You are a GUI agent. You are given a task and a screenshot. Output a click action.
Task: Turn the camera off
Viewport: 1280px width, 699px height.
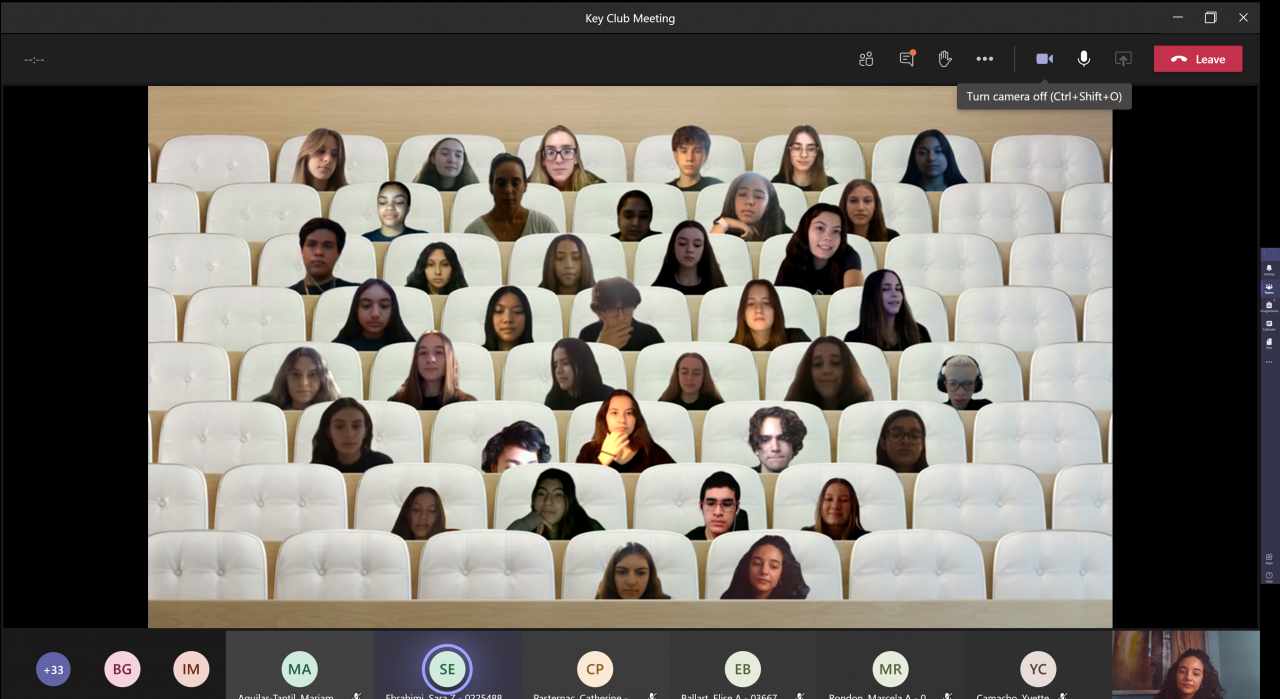coord(1044,59)
